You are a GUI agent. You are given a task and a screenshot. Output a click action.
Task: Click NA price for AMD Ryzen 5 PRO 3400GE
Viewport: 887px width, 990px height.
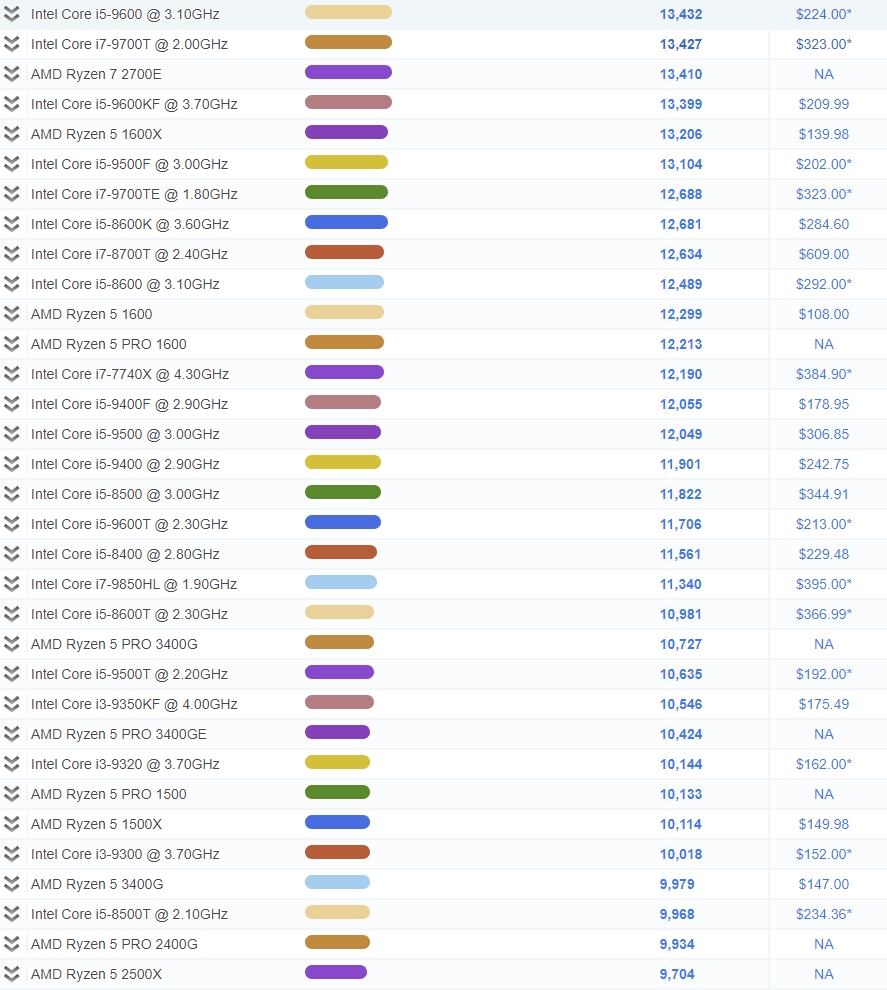tap(823, 734)
